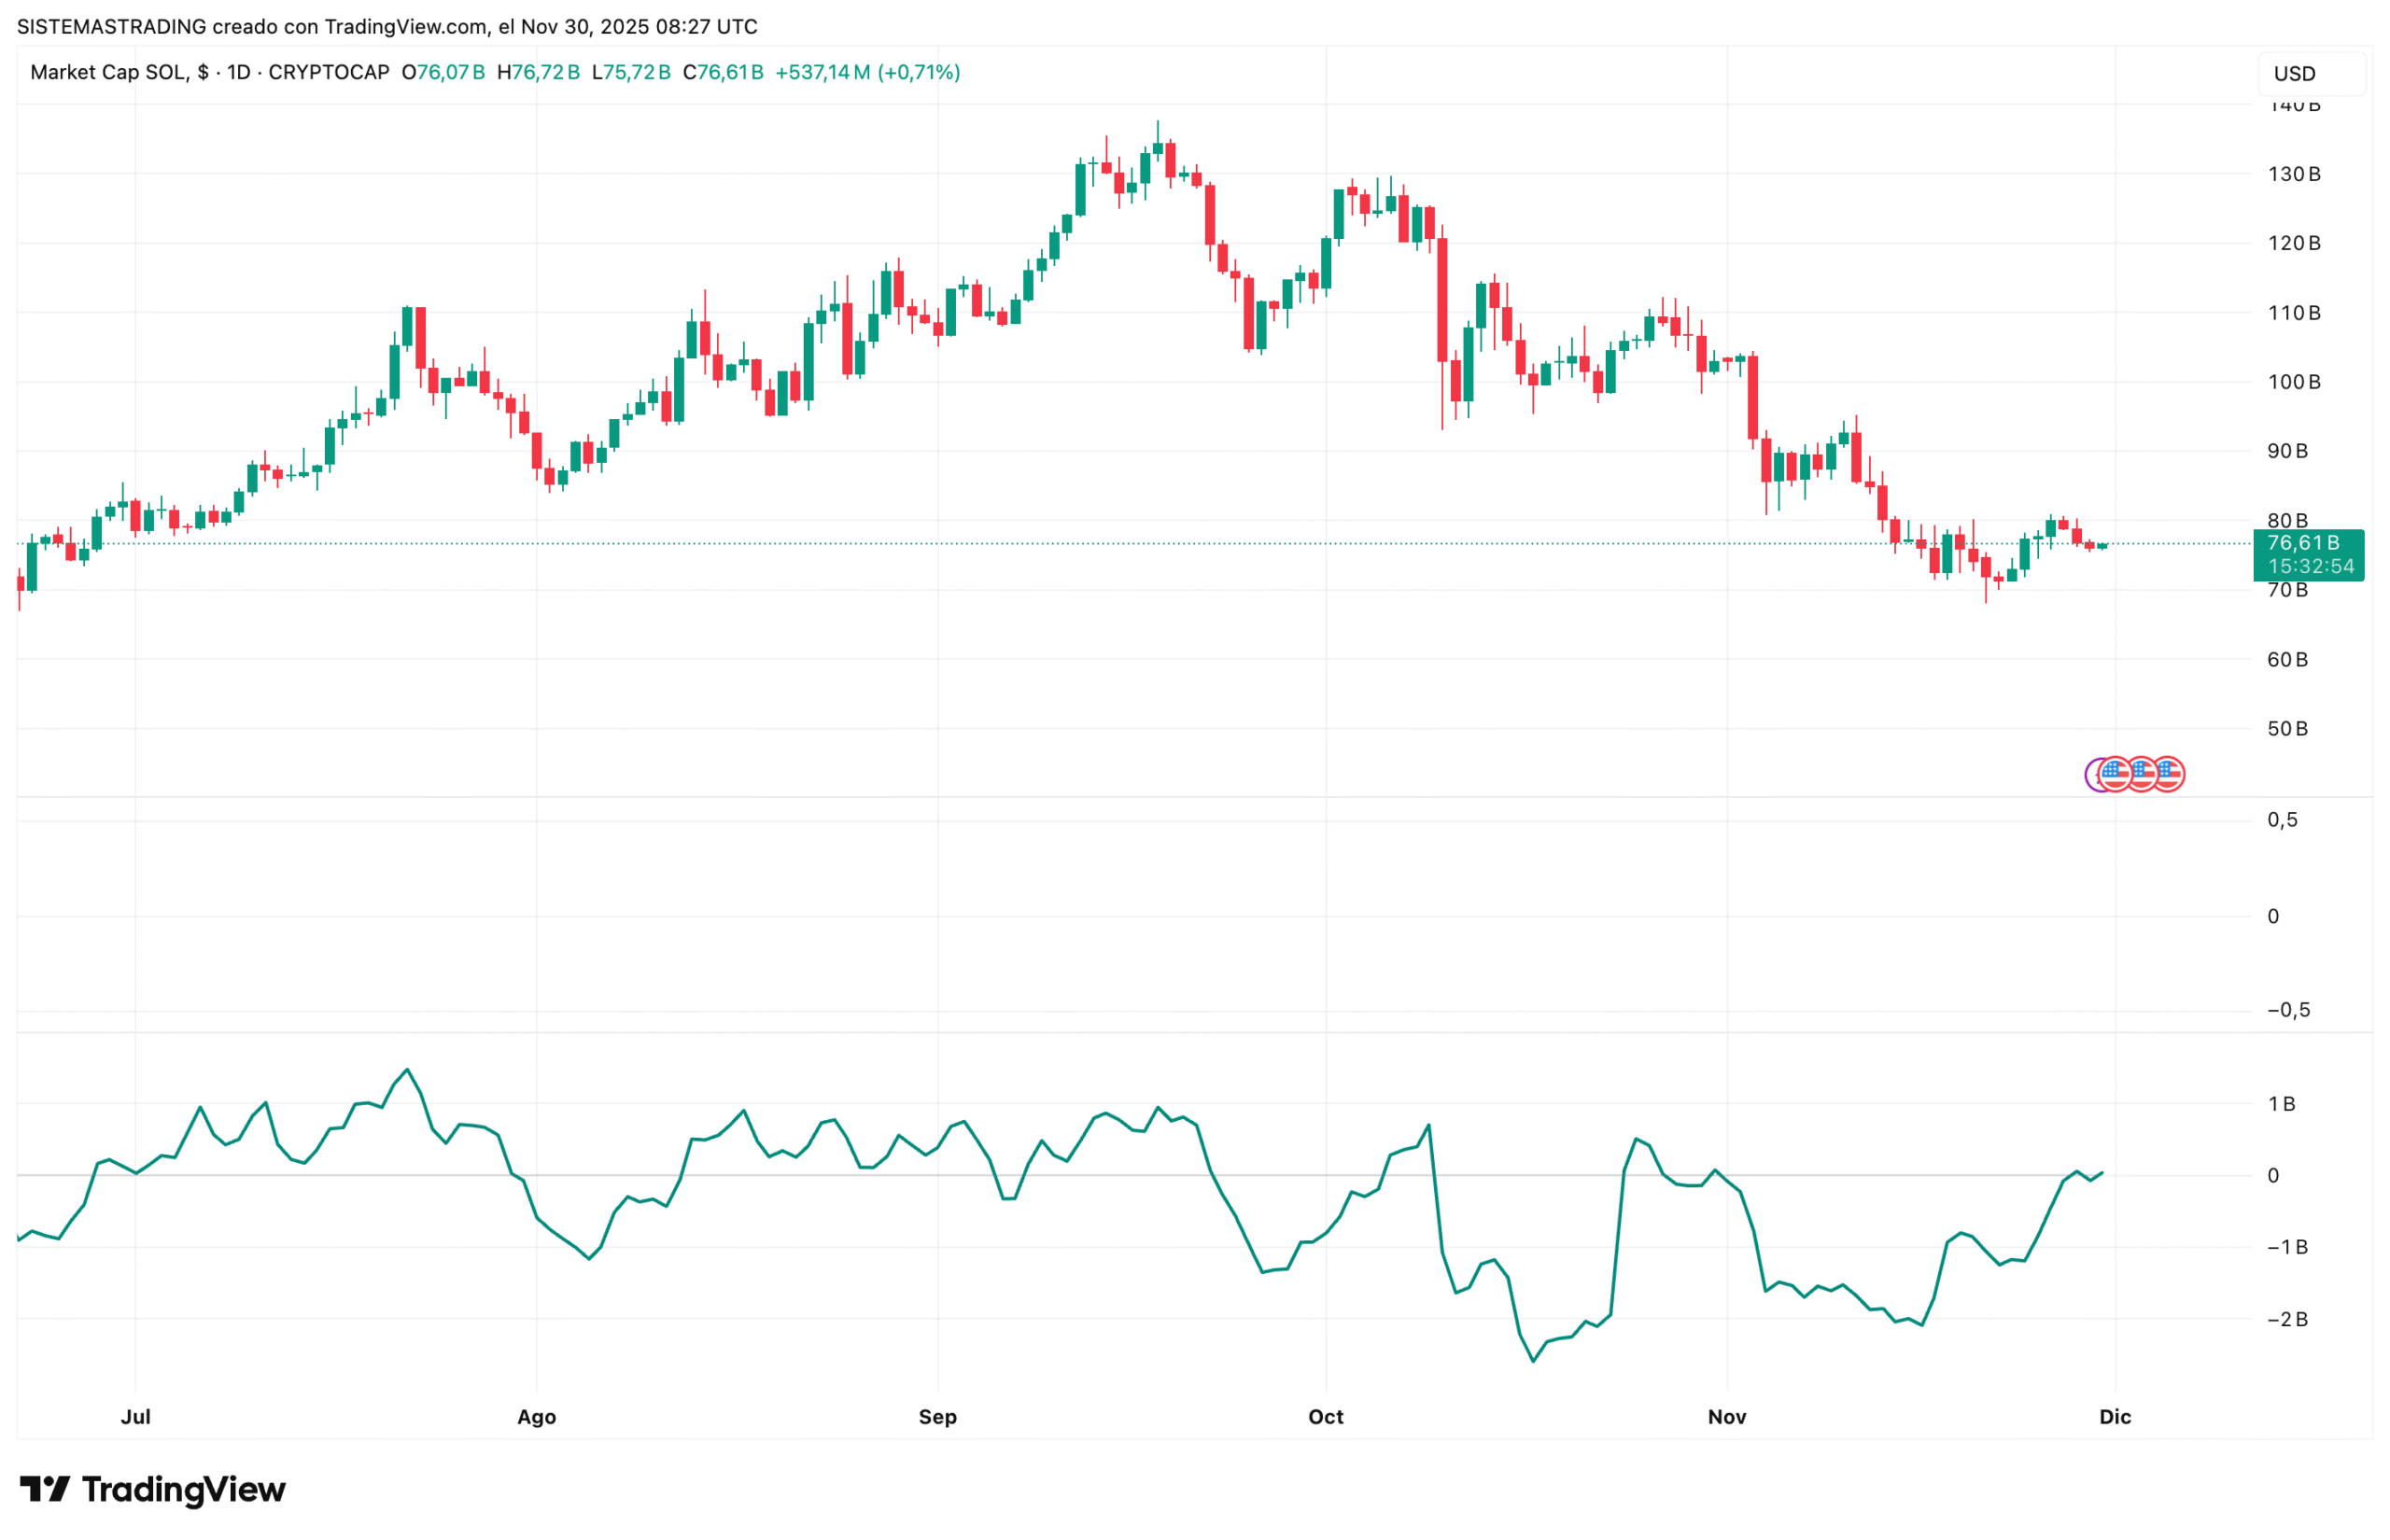Screen dimensions: 2390x1540
Task: Click the closing price value C76,61 B
Action: tap(723, 72)
